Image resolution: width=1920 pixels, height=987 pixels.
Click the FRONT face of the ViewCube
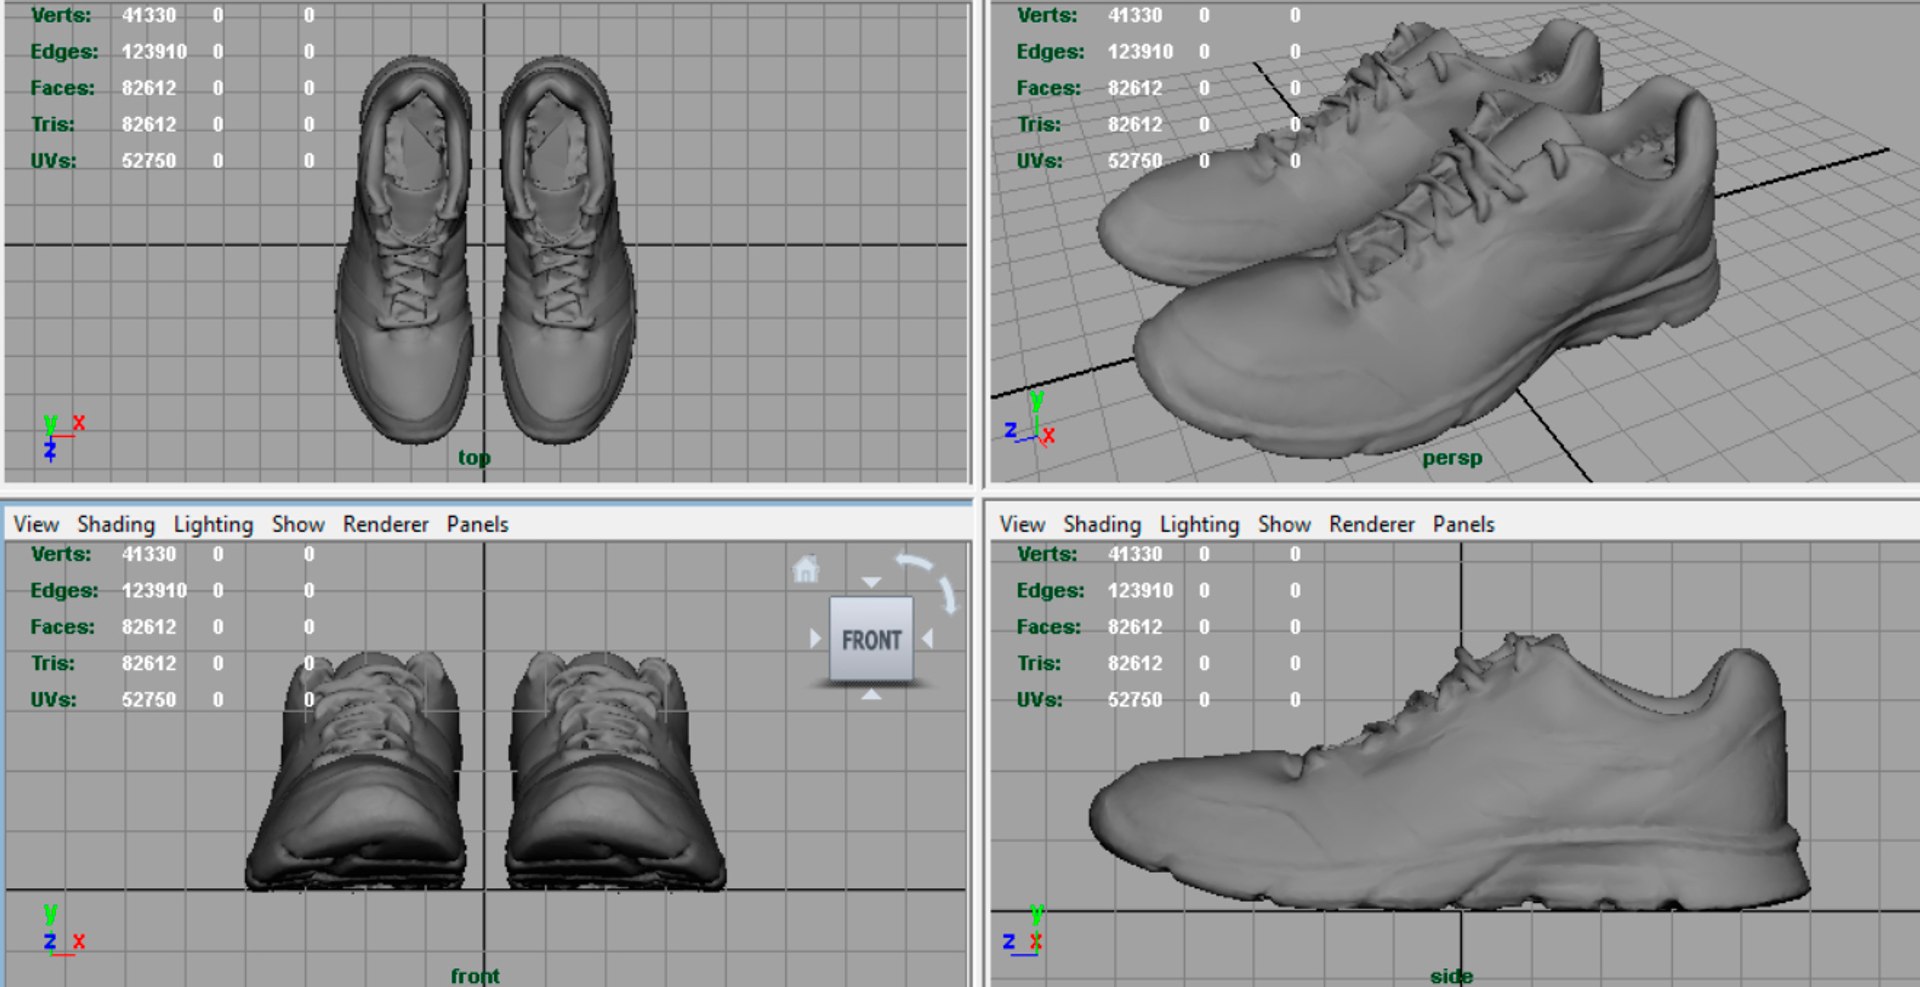coord(871,640)
